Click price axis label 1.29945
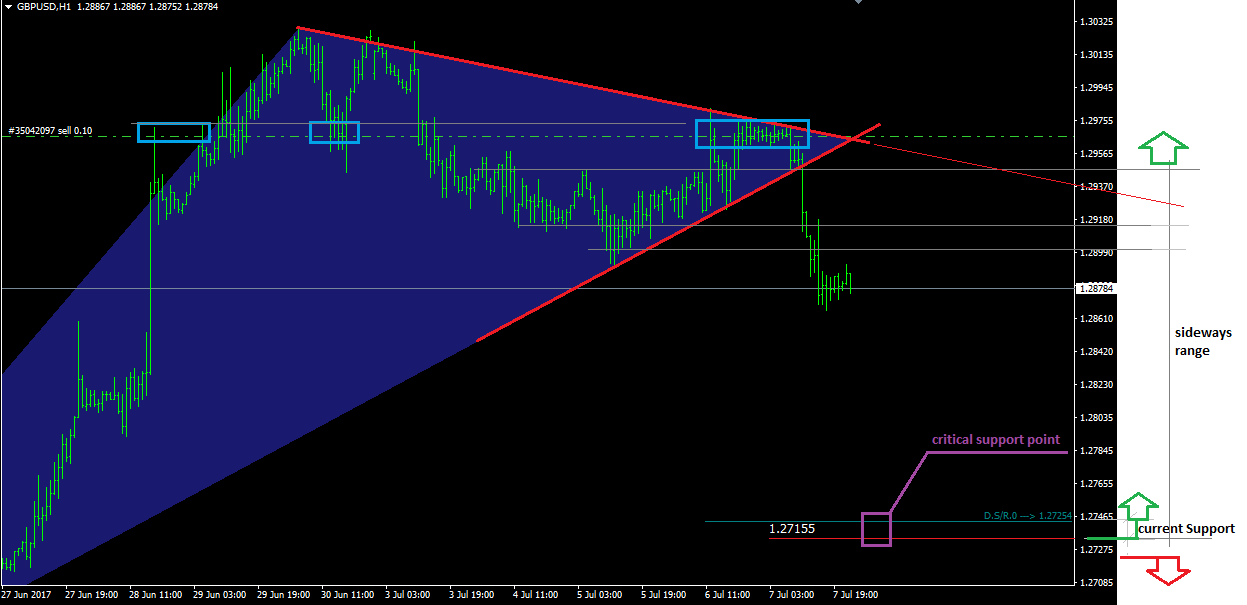 (x=1097, y=88)
